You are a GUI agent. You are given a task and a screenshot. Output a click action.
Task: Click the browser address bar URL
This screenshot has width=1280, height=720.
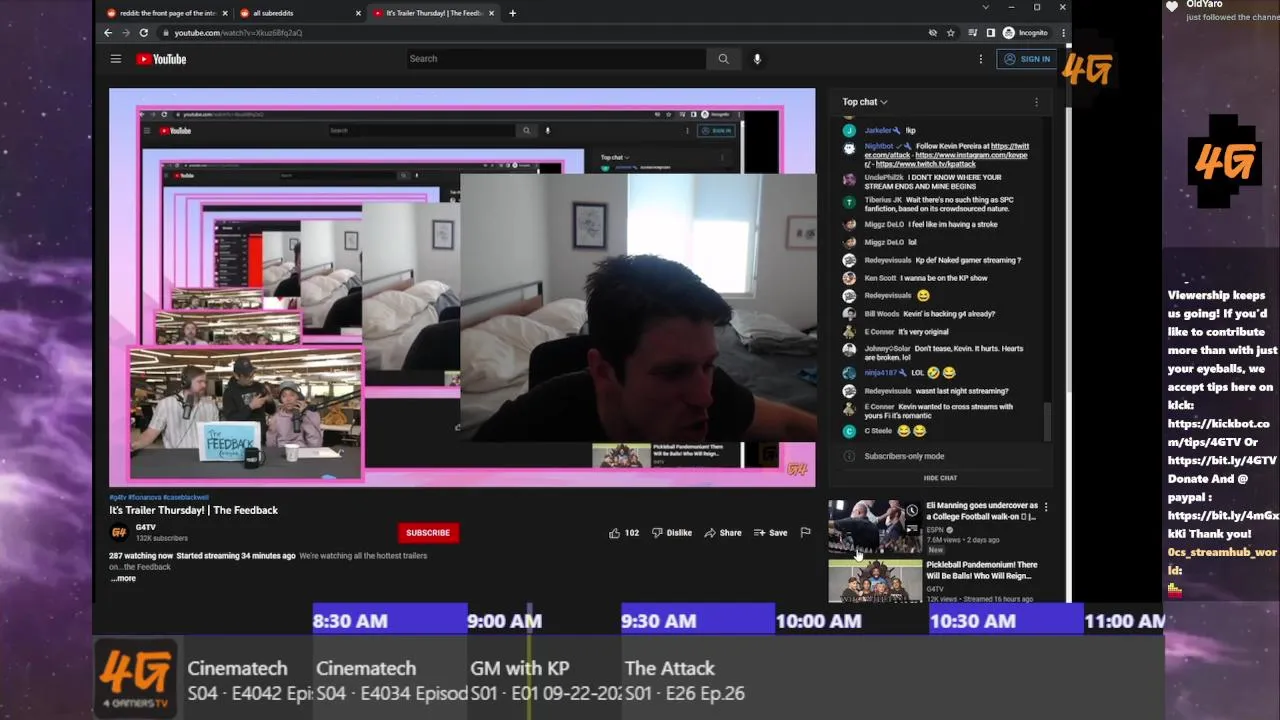point(238,33)
